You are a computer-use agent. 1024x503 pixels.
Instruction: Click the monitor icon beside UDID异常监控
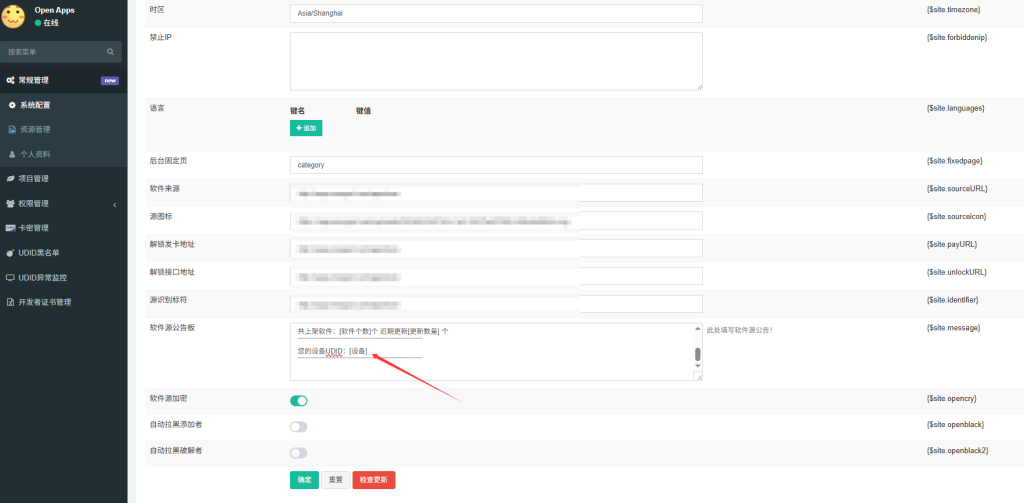[10, 278]
